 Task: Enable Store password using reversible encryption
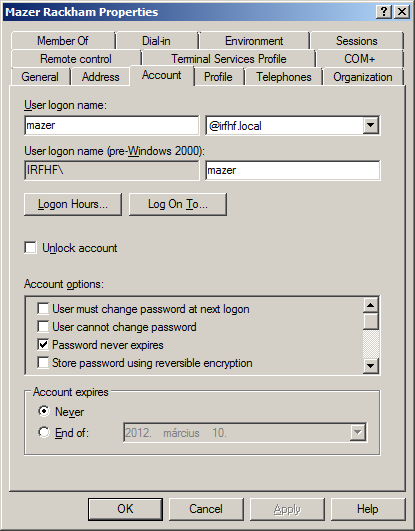pos(43,363)
